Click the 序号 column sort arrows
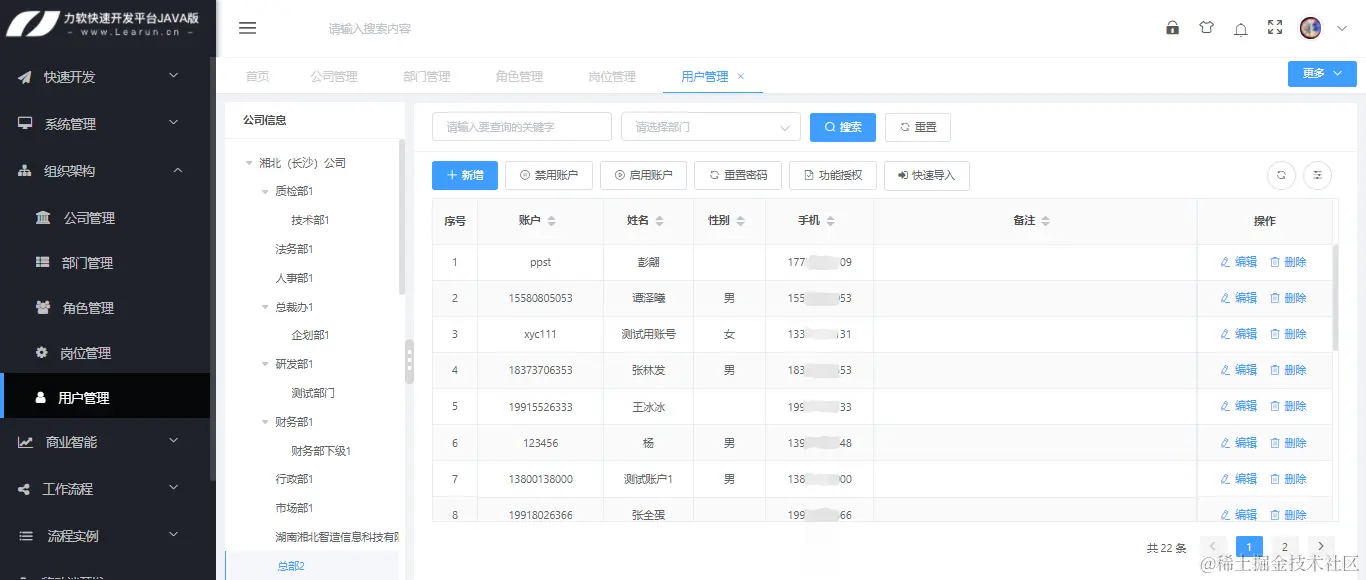The image size is (1366, 580). tap(455, 220)
